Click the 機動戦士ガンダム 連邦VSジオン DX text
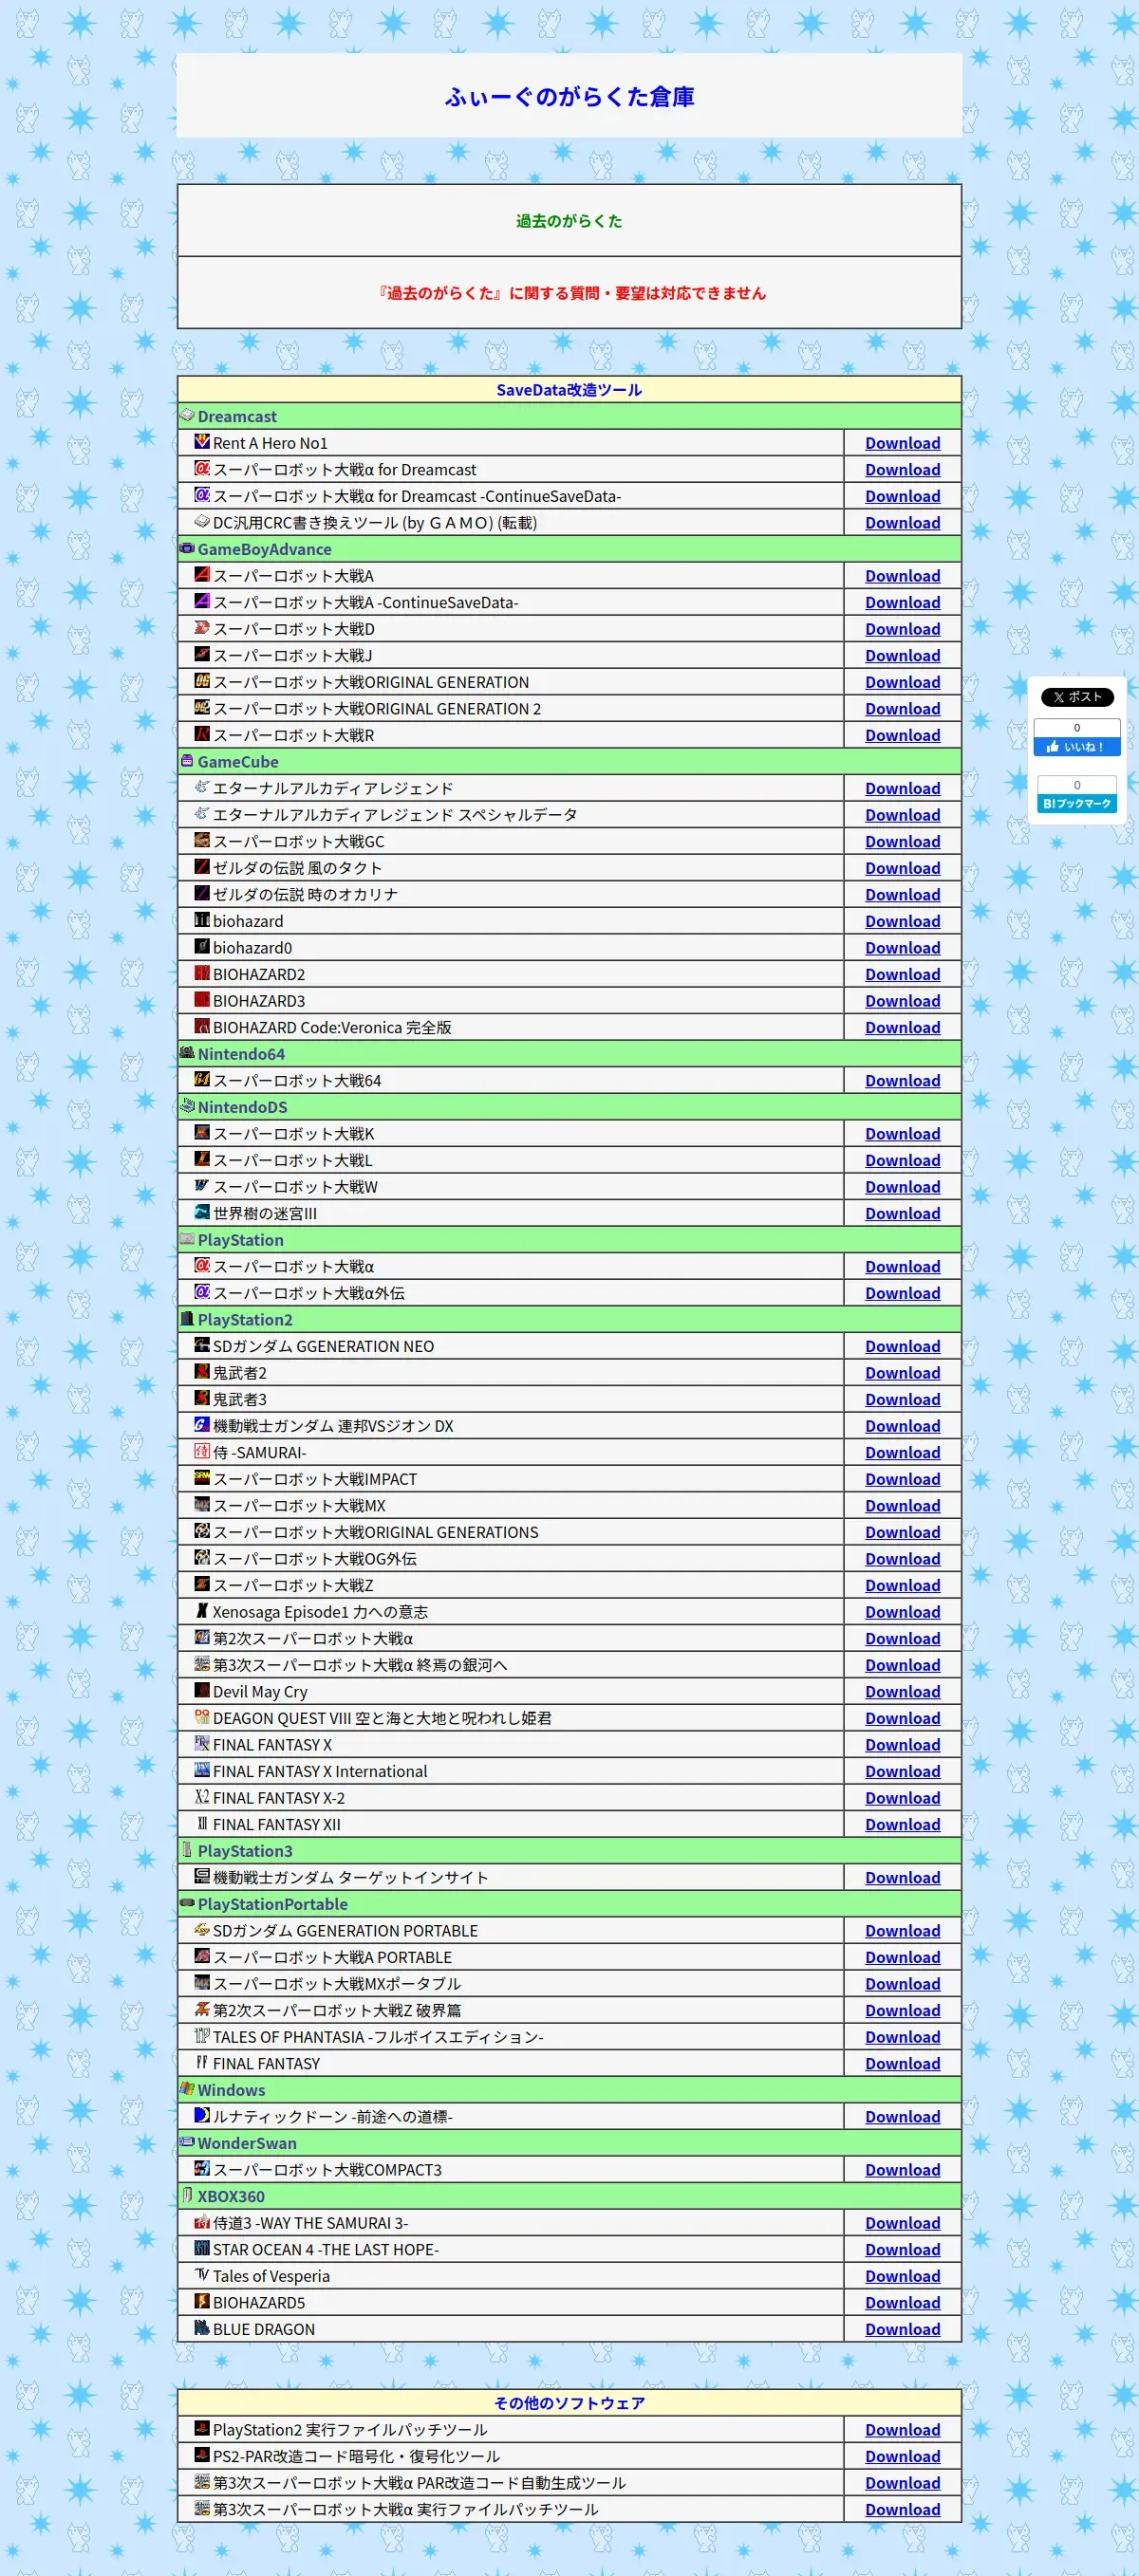This screenshot has height=2576, width=1139. 333,1426
